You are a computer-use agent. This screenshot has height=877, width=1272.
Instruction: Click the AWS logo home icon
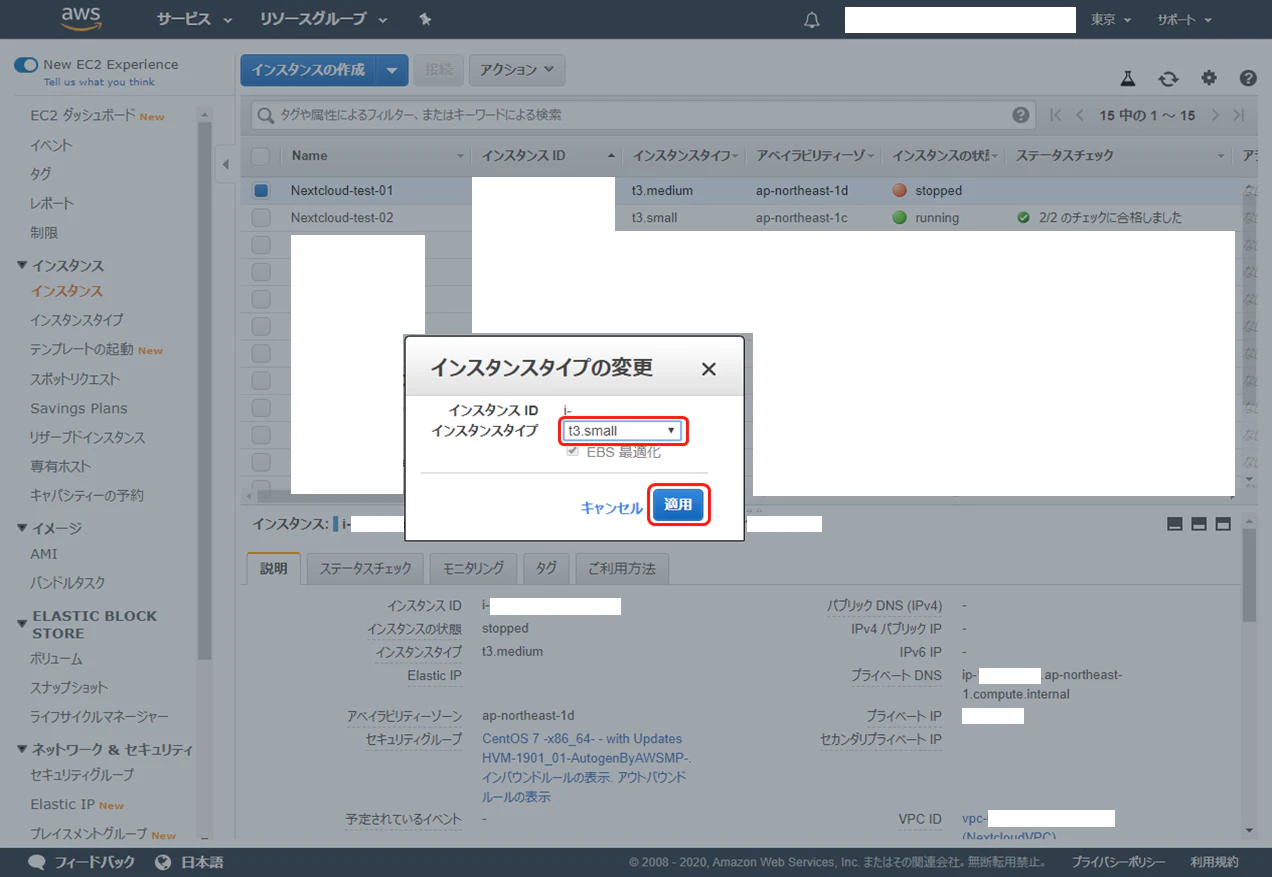coord(80,18)
